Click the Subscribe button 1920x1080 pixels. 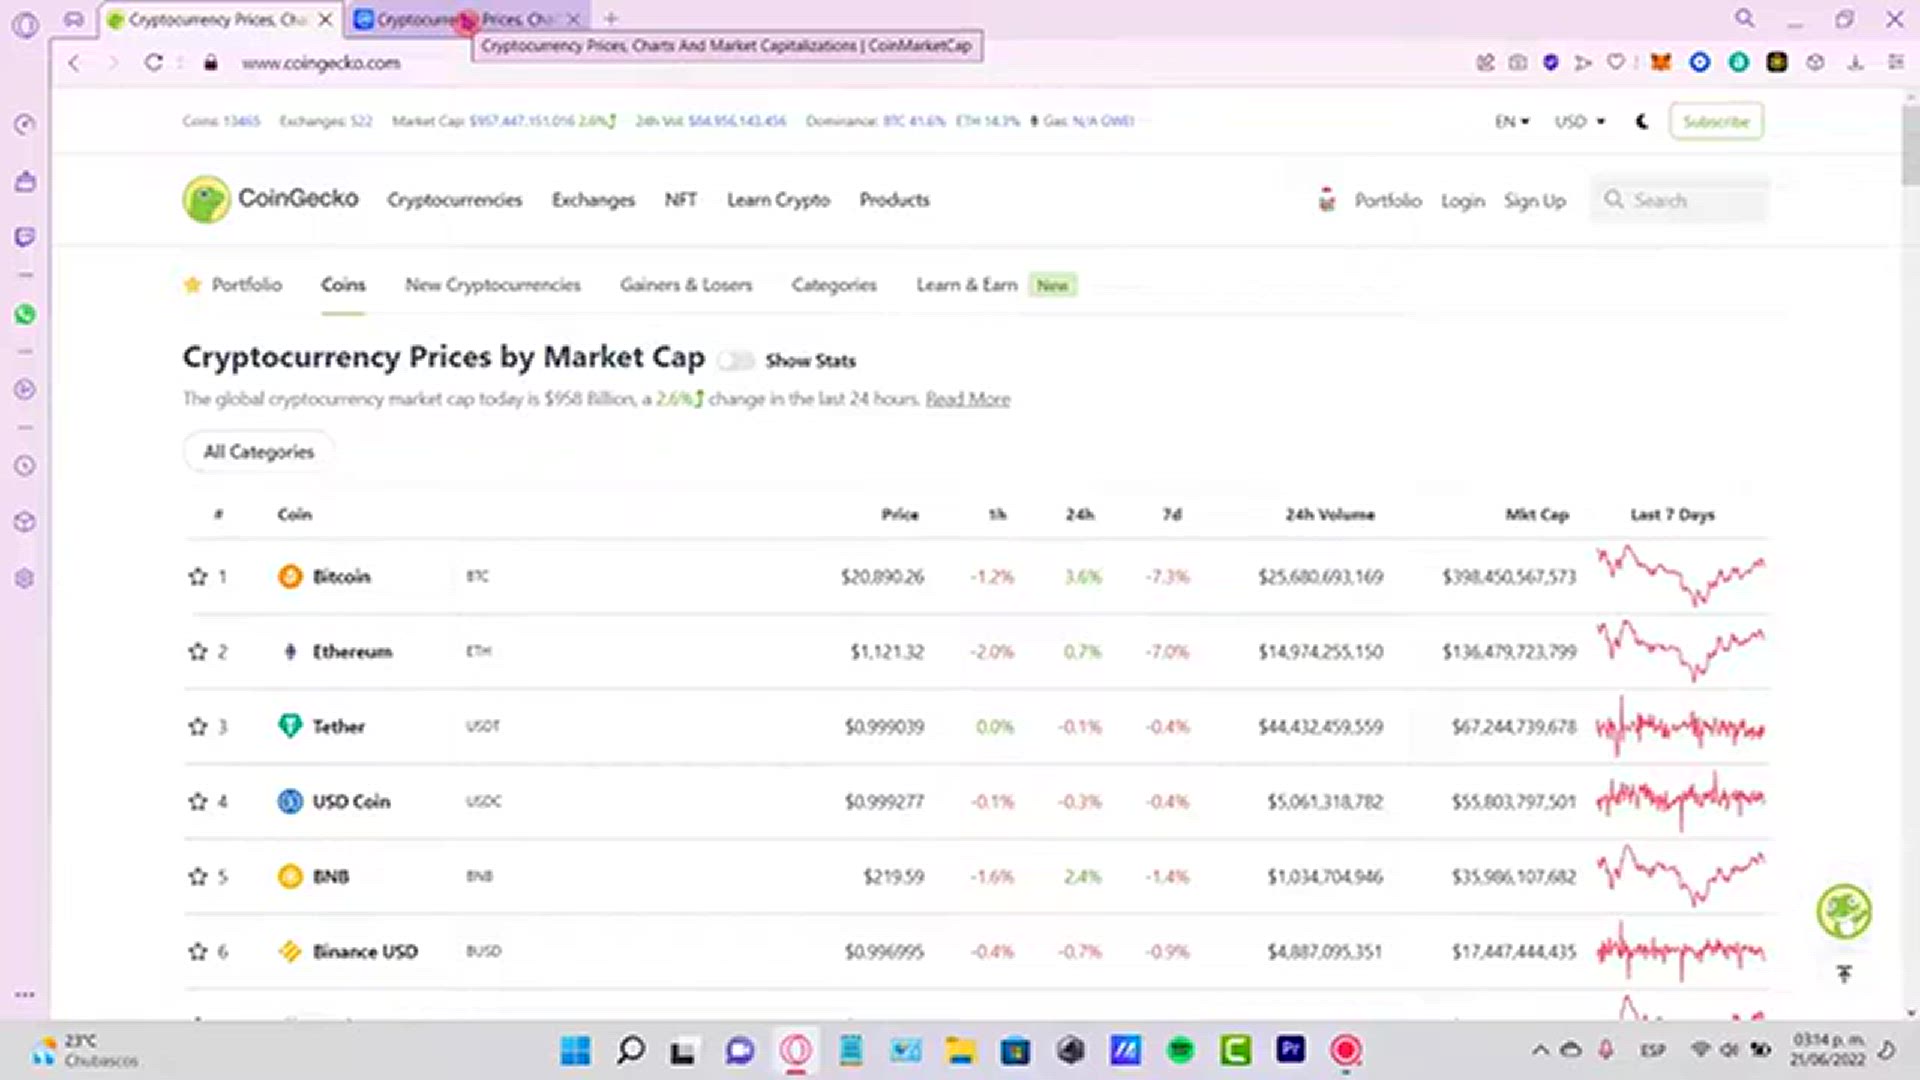click(1716, 122)
